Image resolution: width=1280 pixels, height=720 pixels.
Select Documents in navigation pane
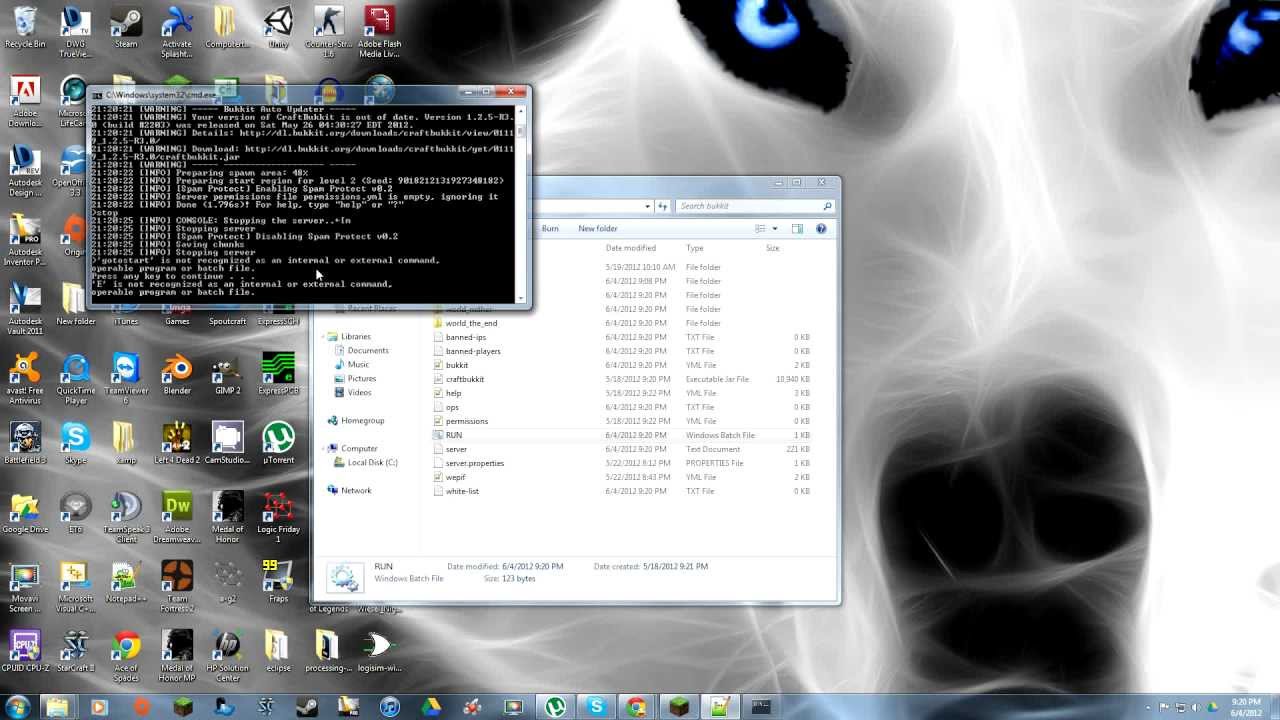tap(368, 351)
